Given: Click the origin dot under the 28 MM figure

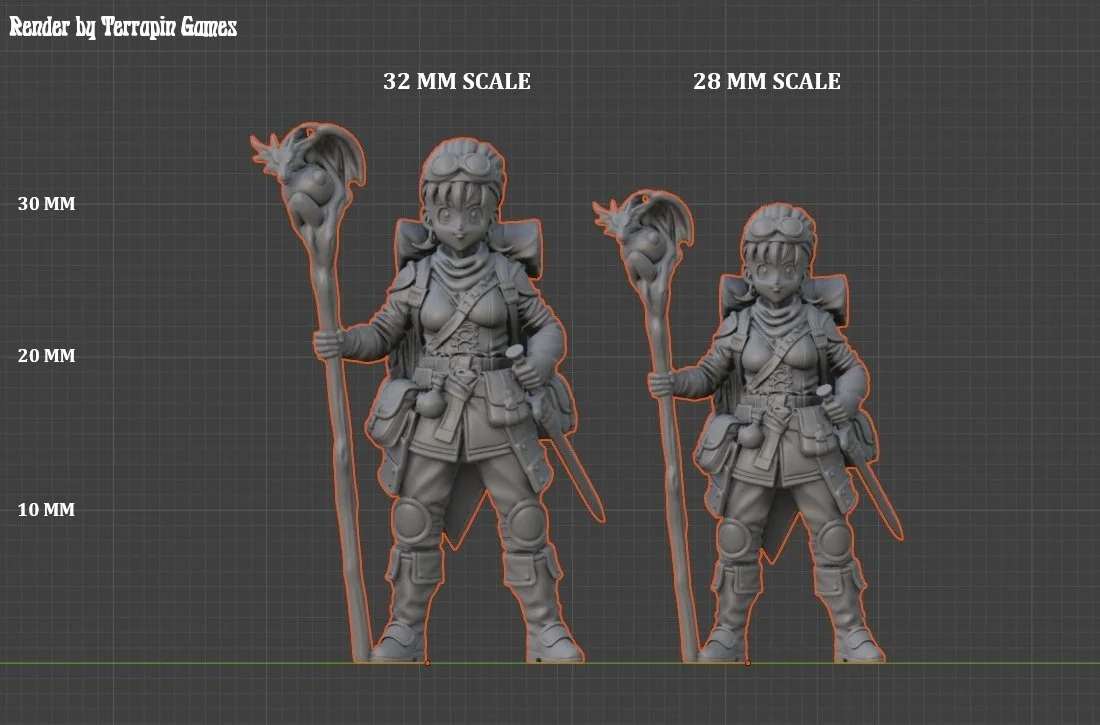Looking at the screenshot, I should click(748, 663).
